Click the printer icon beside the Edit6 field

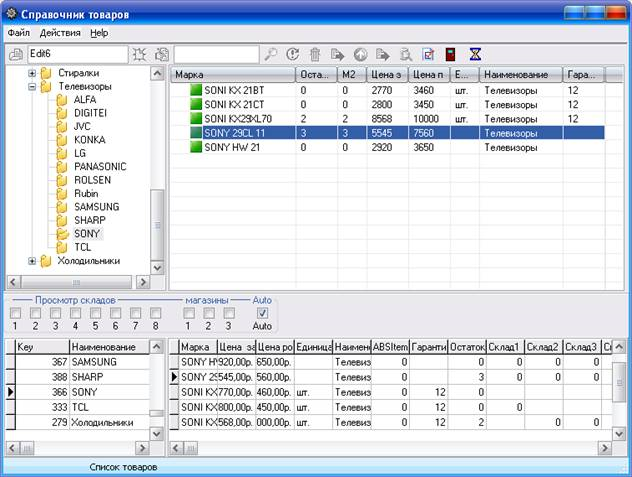point(16,54)
